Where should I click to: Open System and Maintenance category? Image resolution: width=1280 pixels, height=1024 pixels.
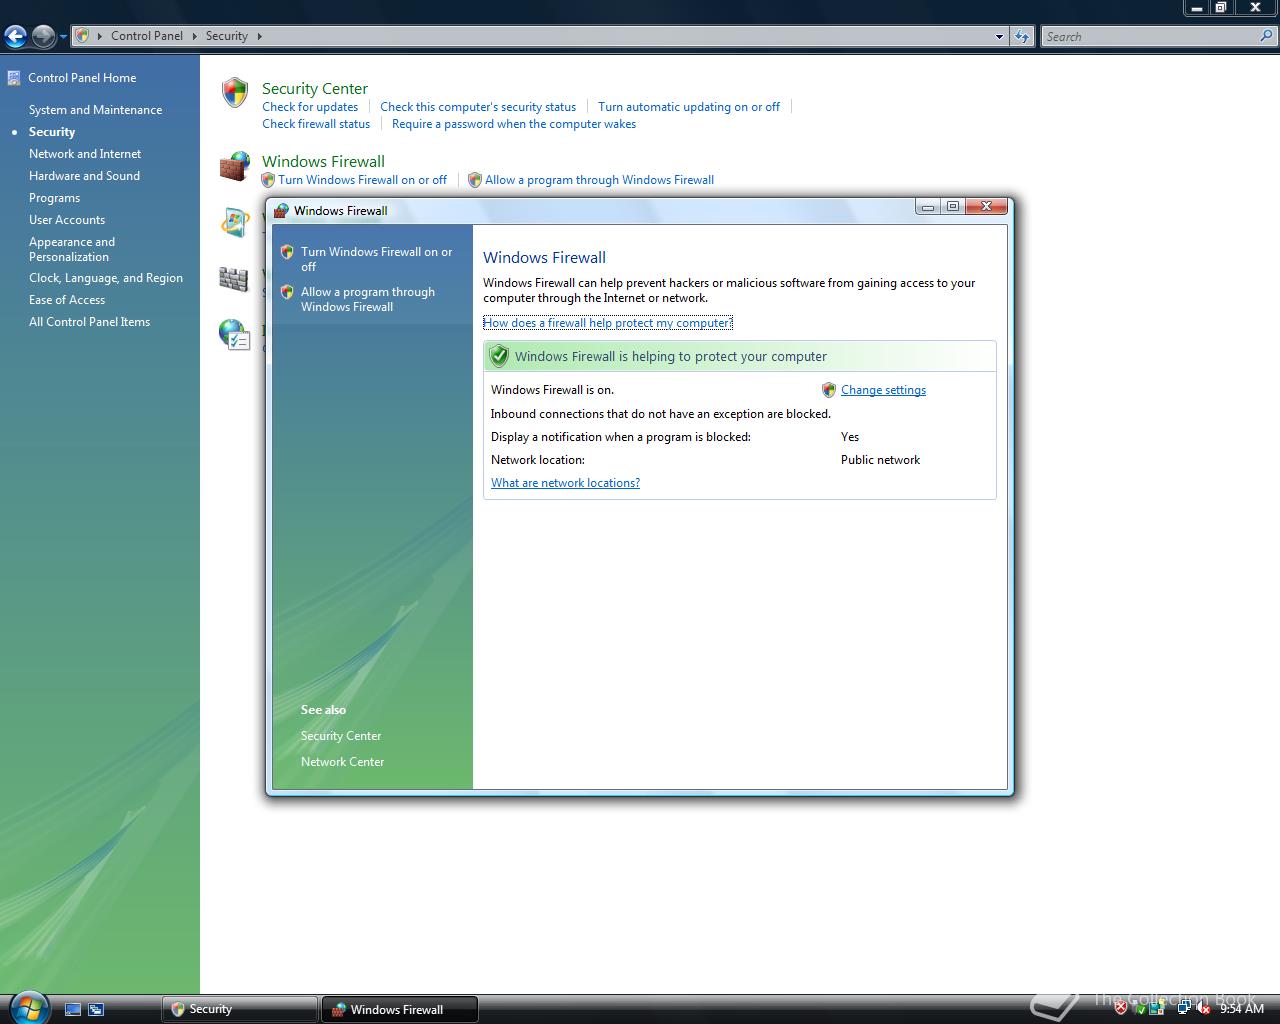[95, 110]
